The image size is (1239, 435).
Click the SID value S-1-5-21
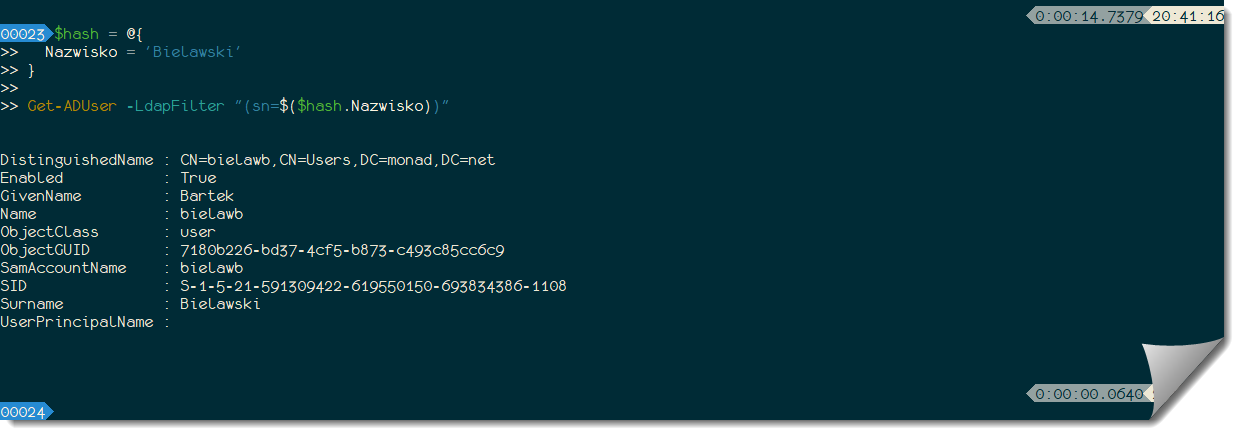point(373,286)
